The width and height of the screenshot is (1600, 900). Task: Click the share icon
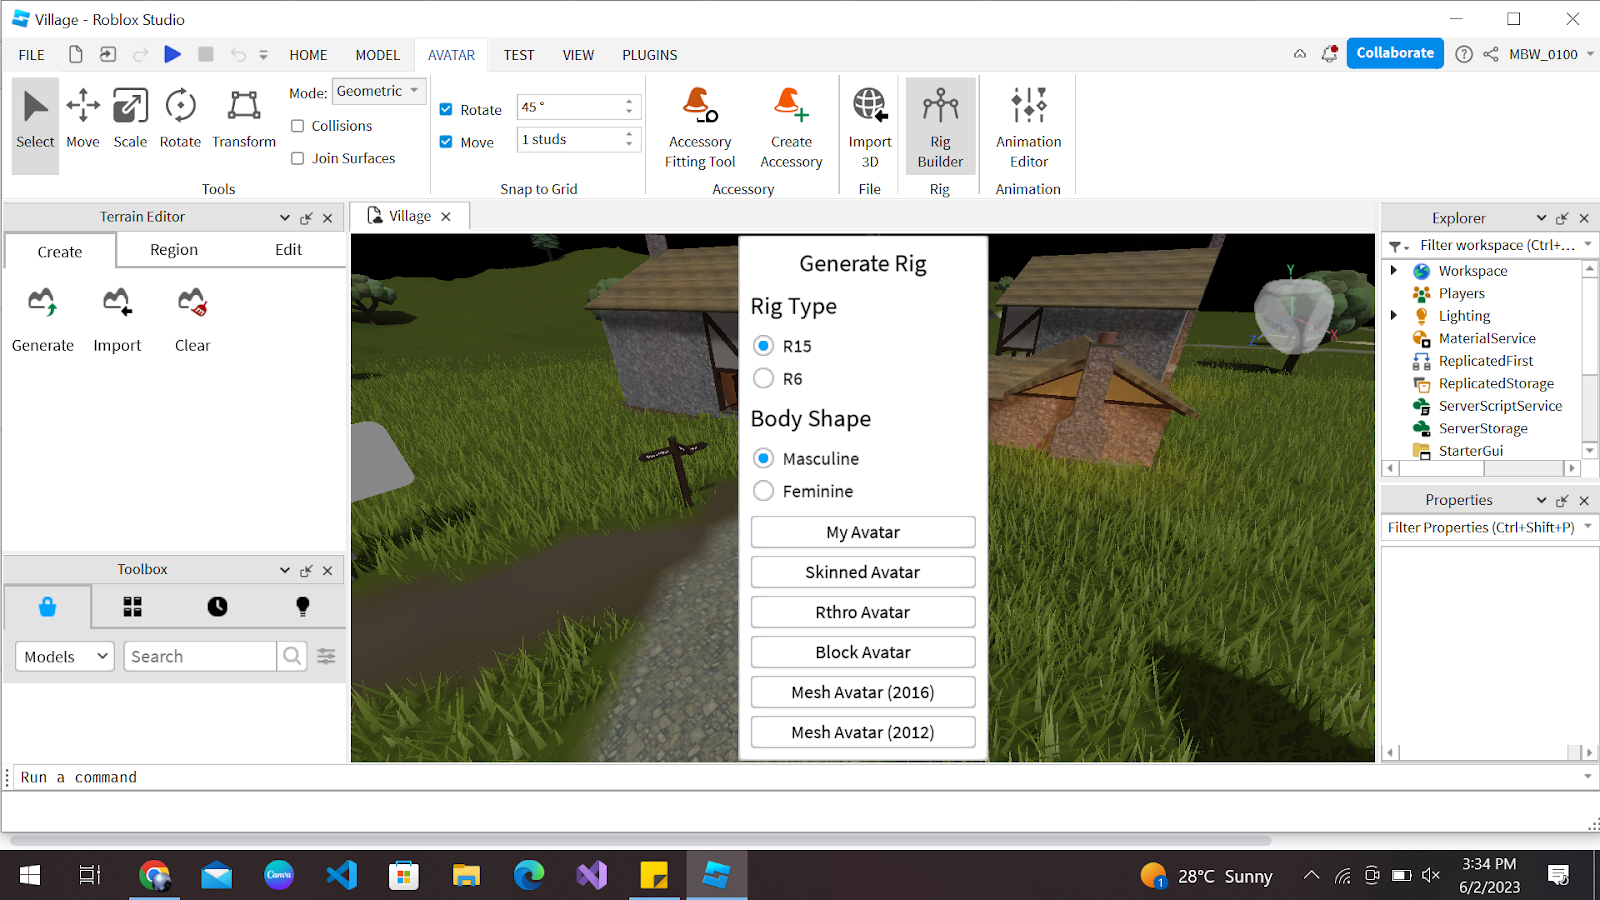pyautogui.click(x=1491, y=54)
